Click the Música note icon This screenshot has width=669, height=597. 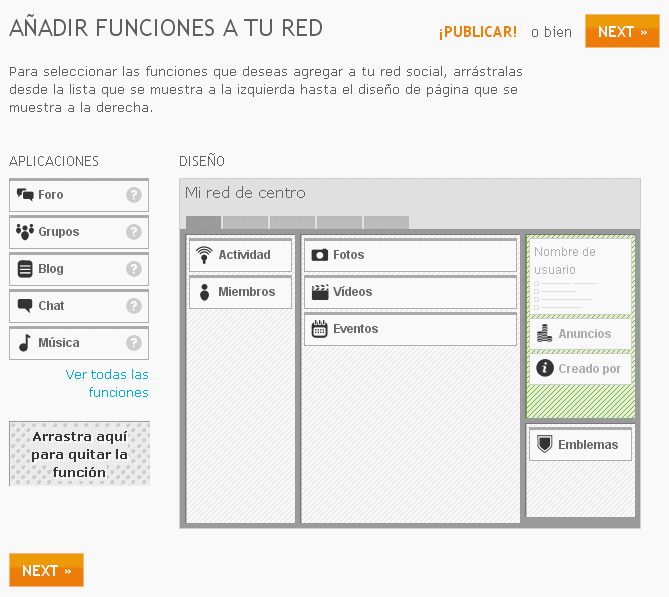coord(25,343)
